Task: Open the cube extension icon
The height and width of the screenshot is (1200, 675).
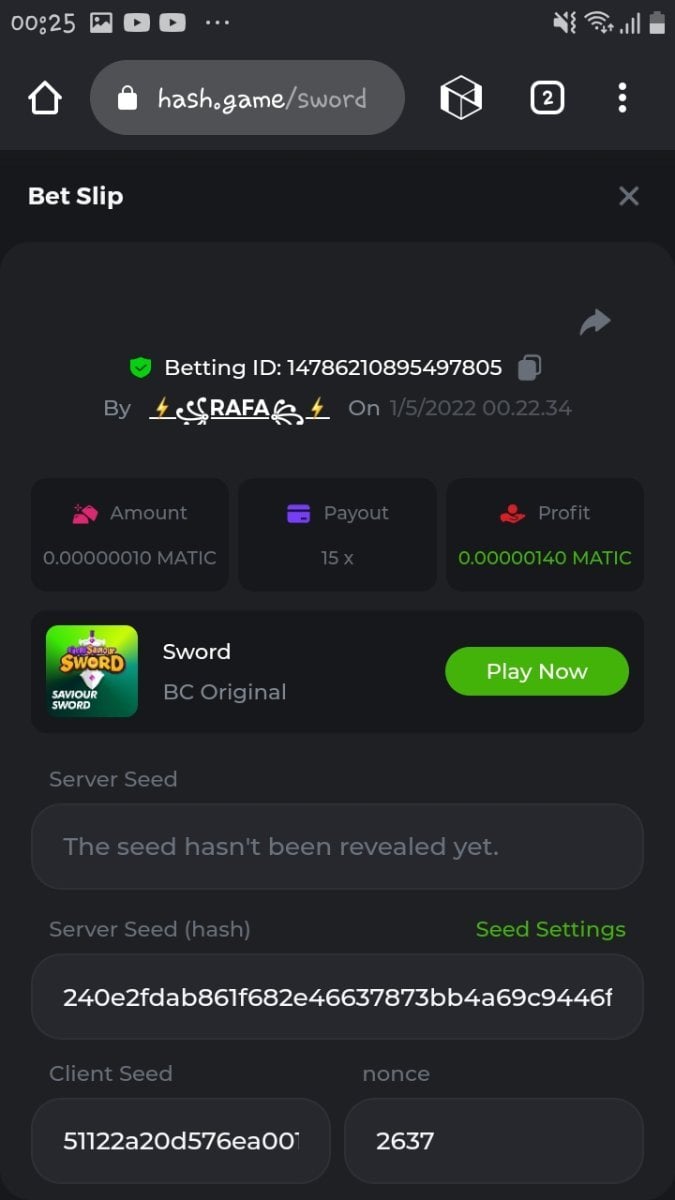Action: click(x=461, y=98)
